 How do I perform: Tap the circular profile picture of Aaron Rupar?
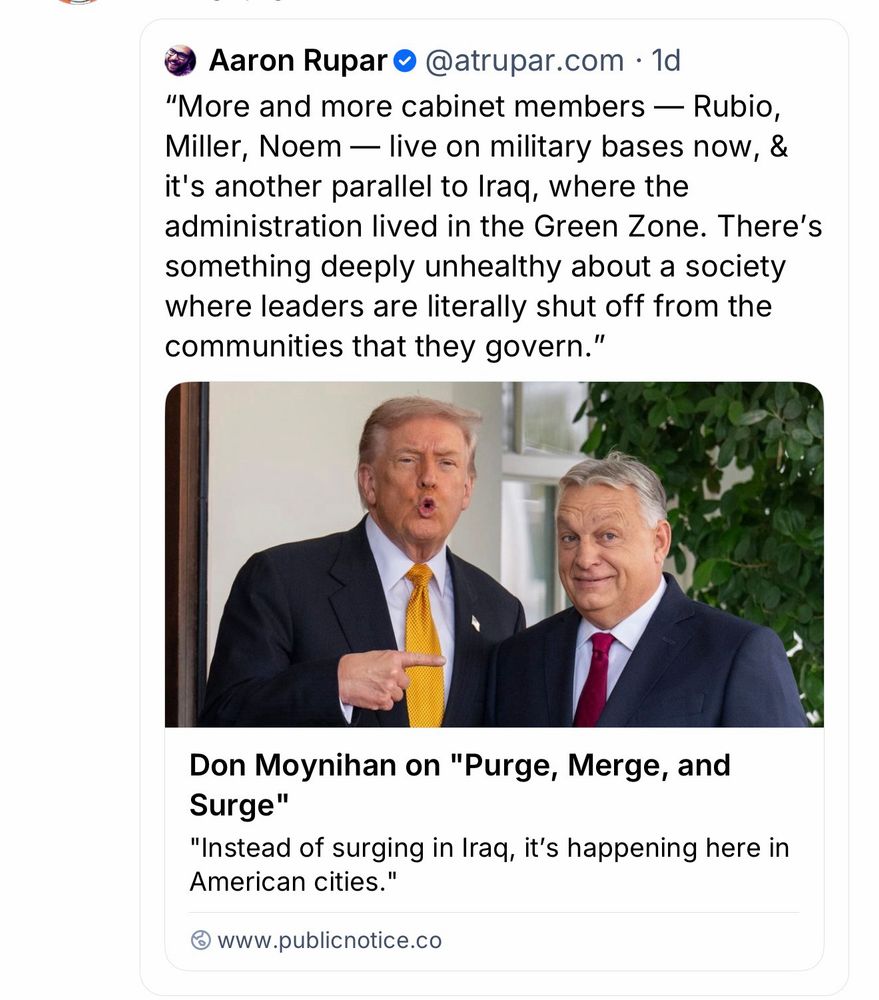click(180, 60)
